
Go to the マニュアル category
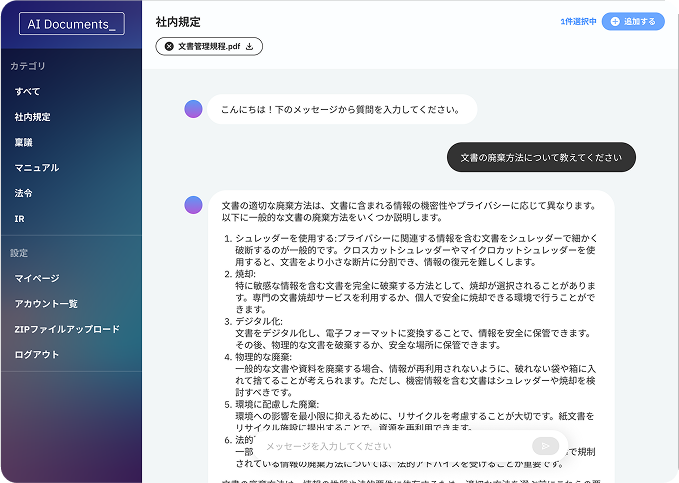tap(37, 168)
